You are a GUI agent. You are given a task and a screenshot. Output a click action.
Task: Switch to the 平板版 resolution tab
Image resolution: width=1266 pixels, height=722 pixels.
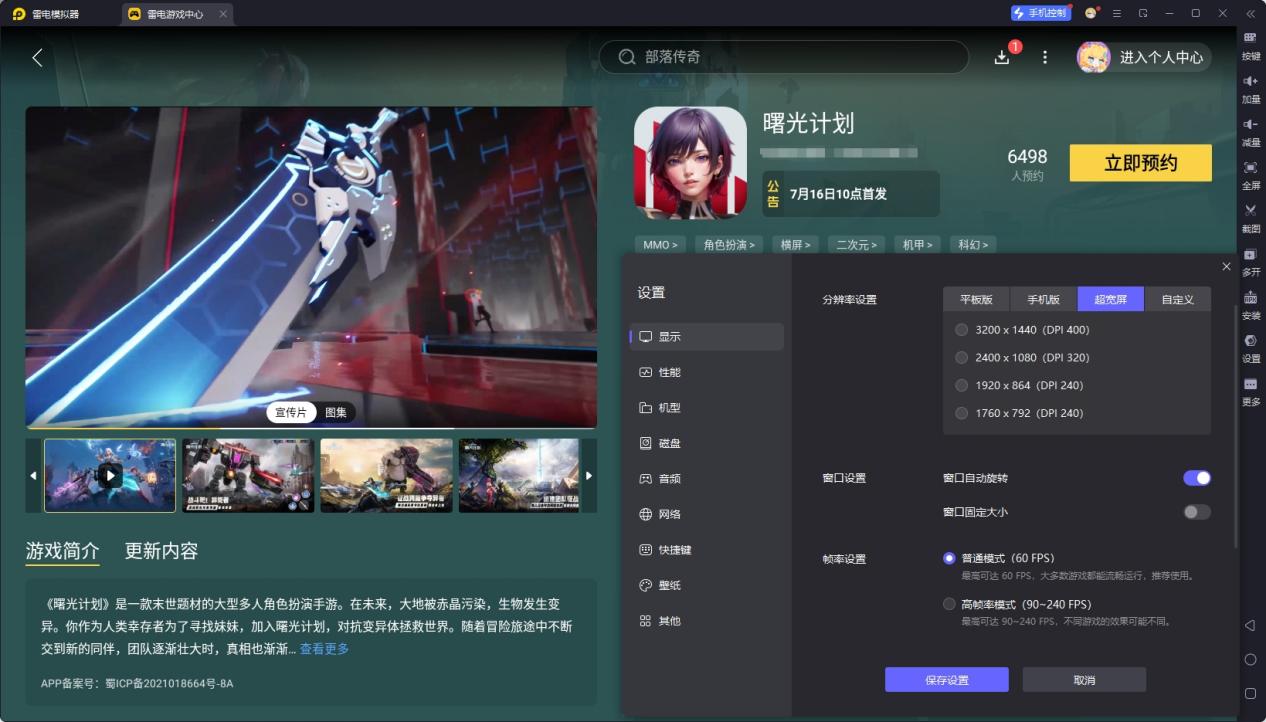[x=976, y=299]
